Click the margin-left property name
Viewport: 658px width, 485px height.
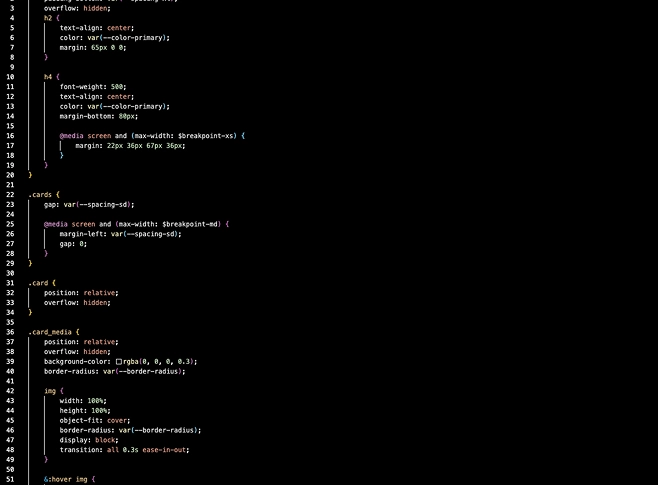point(81,233)
